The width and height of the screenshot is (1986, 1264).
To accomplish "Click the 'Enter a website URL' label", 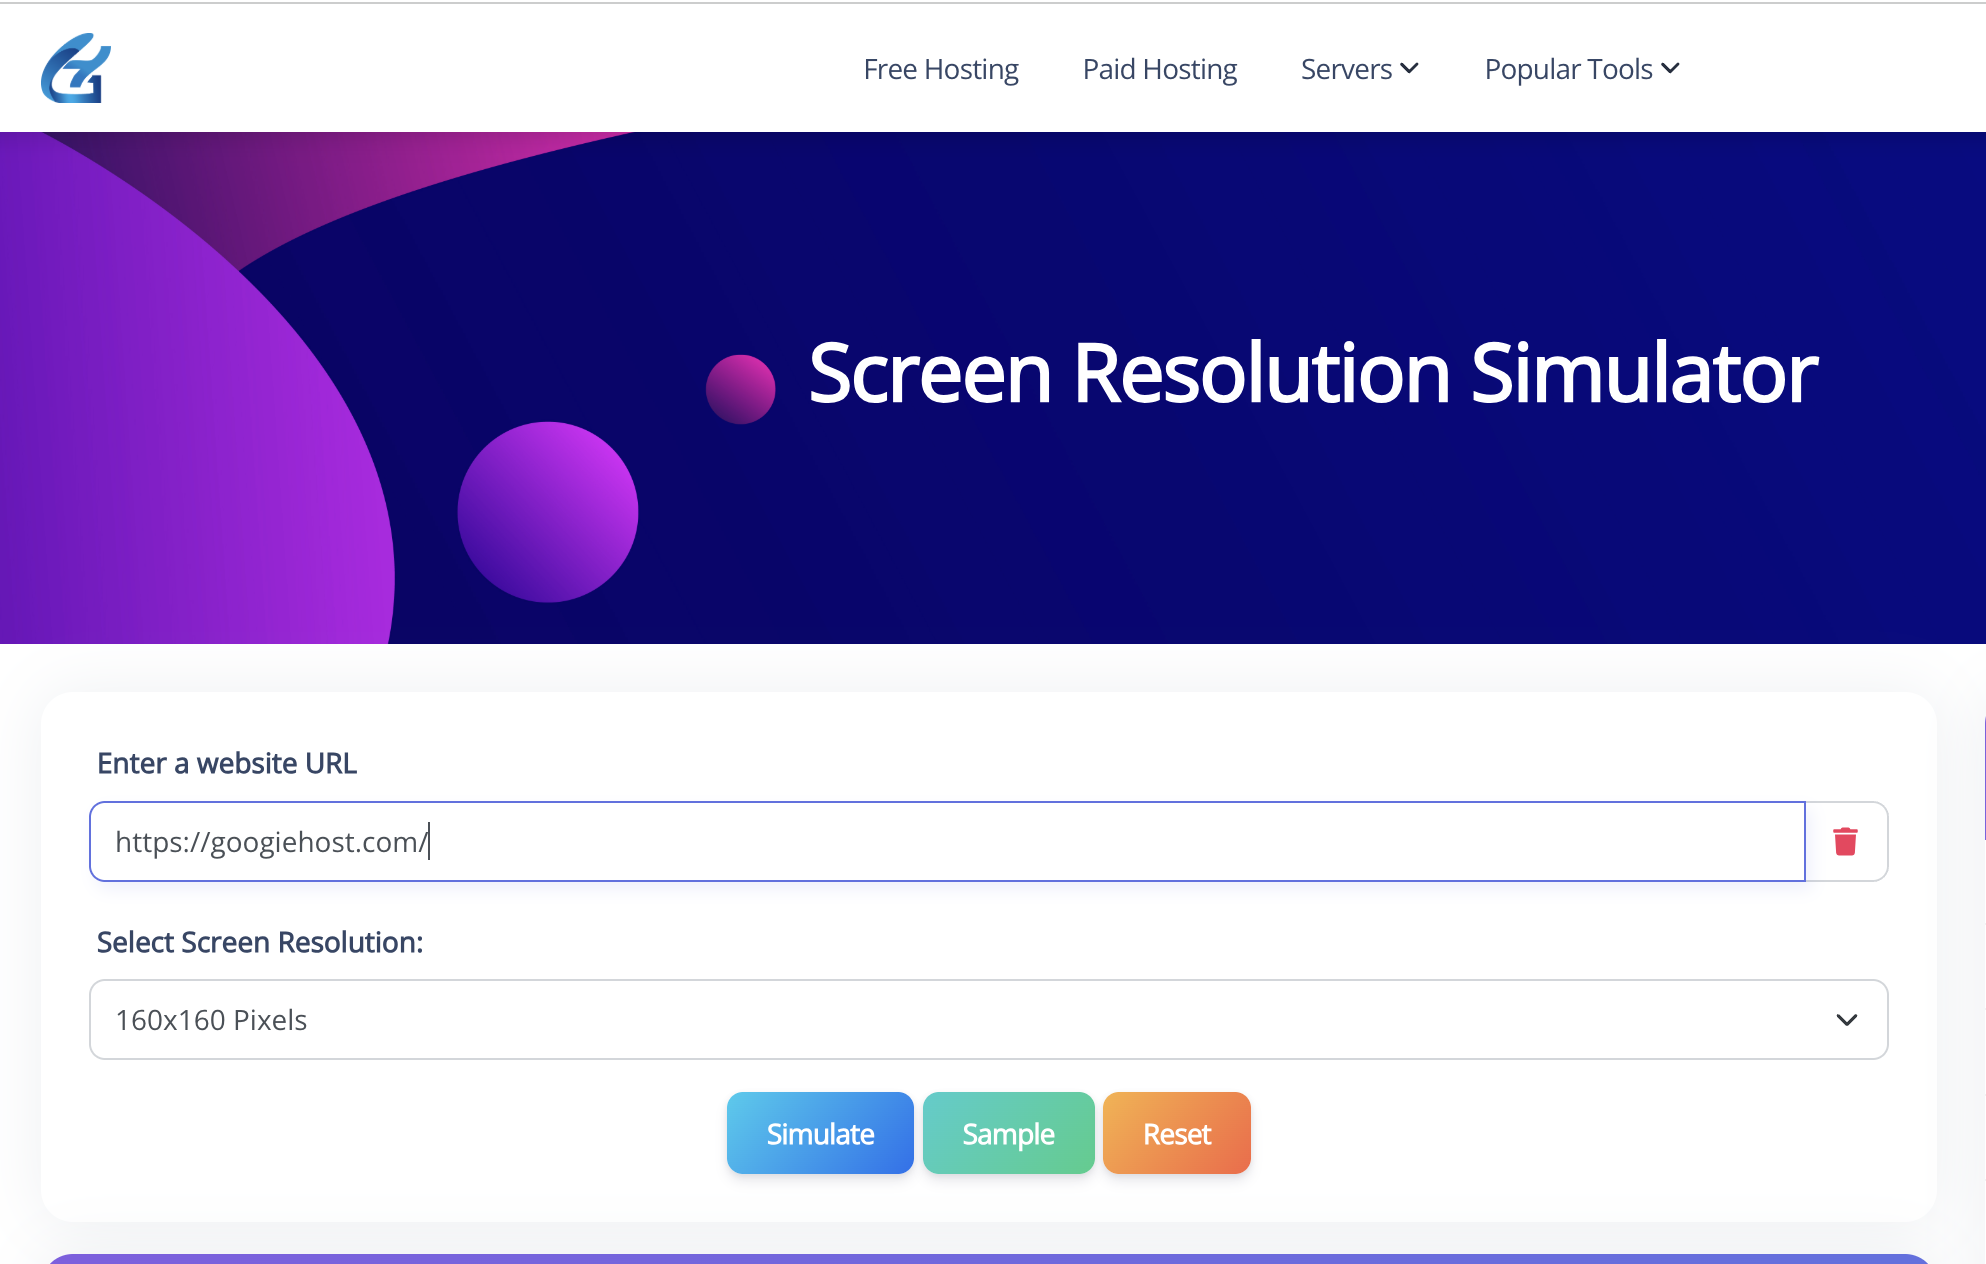I will 227,763.
